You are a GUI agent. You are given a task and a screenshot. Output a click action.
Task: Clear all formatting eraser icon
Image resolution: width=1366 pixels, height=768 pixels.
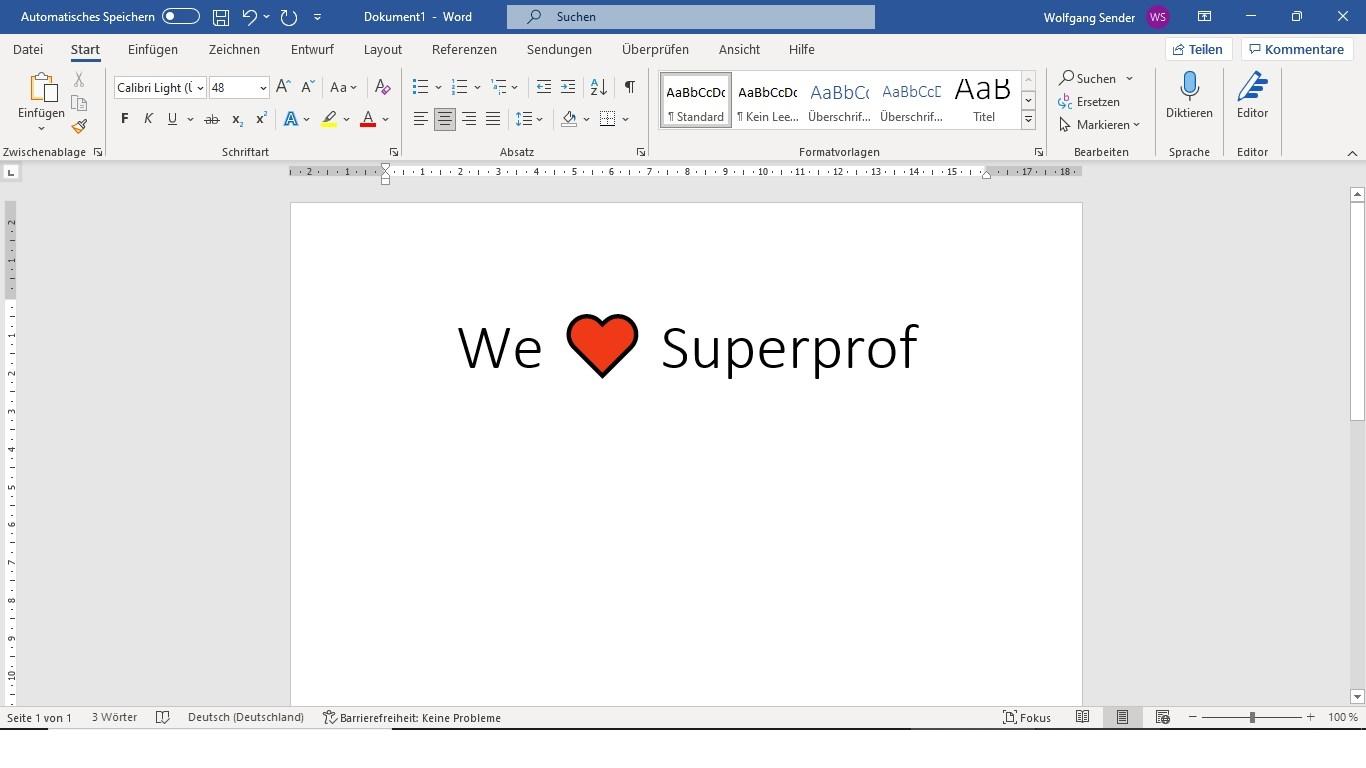[x=382, y=87]
